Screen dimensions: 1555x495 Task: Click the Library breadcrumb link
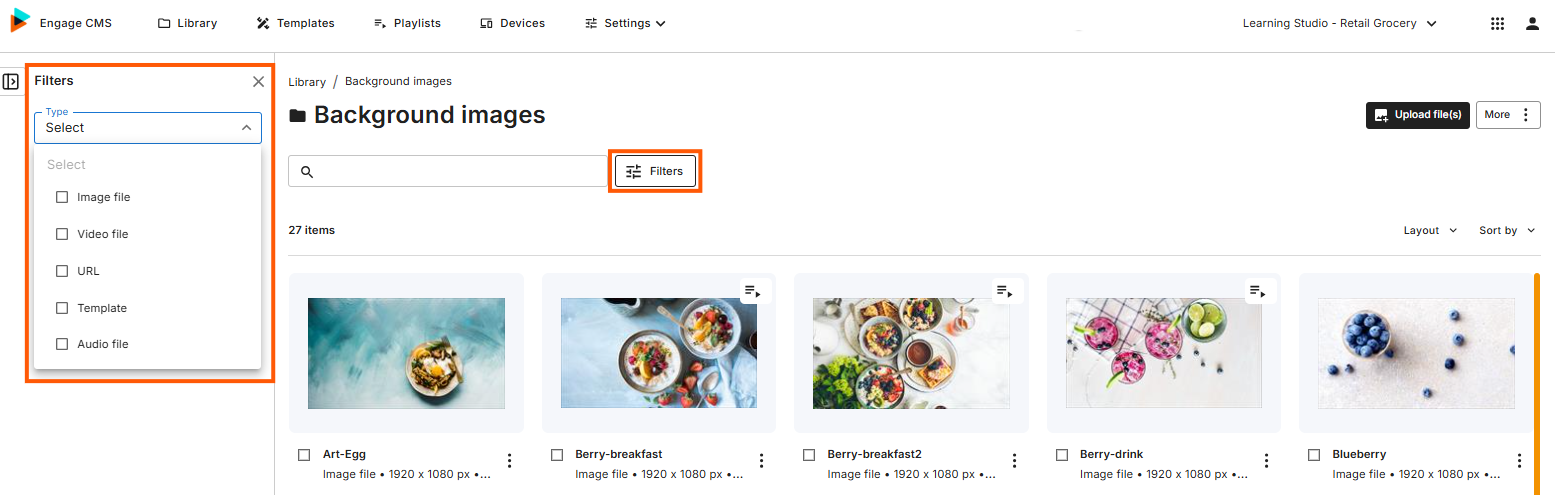[307, 82]
